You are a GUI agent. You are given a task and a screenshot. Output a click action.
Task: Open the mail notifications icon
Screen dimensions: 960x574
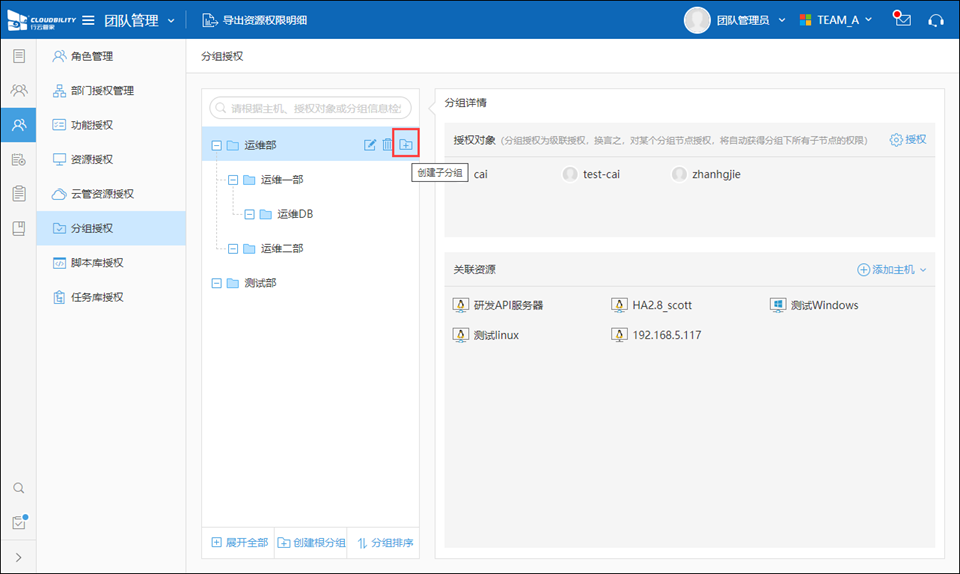click(902, 20)
